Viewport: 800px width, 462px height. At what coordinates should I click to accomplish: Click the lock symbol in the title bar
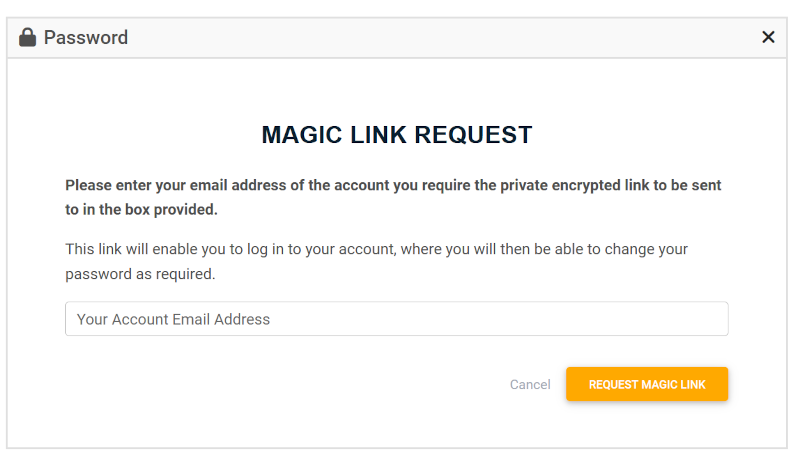tap(28, 38)
